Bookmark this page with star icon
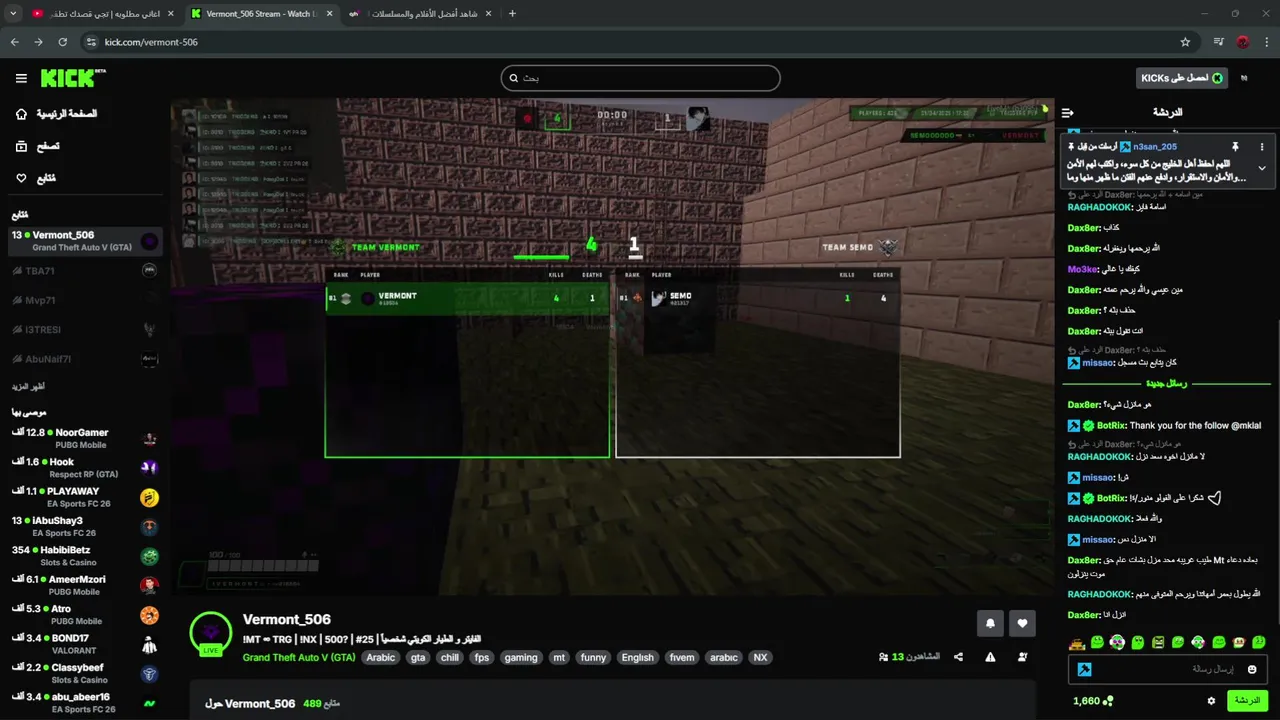 coord(1185,42)
